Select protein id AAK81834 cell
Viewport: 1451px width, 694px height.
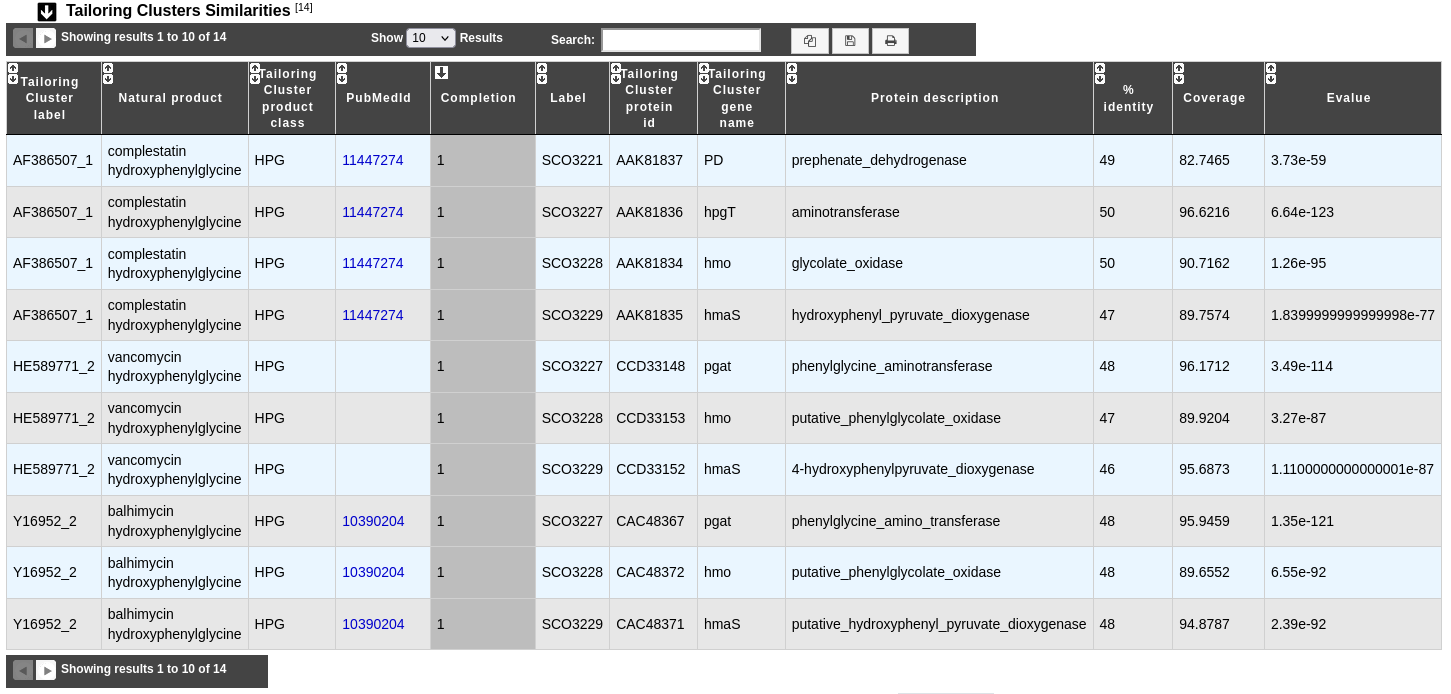click(x=653, y=263)
